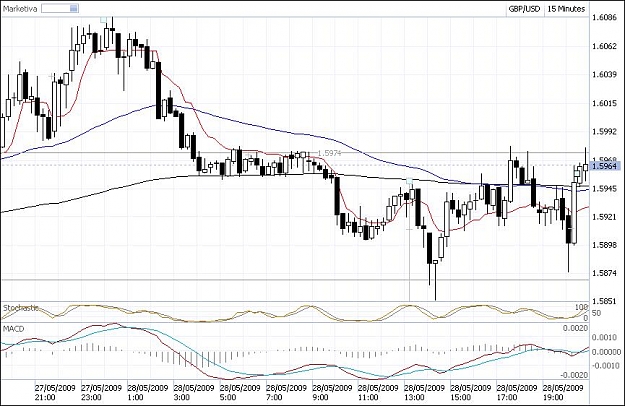Click the Marketiva title label

20,8
